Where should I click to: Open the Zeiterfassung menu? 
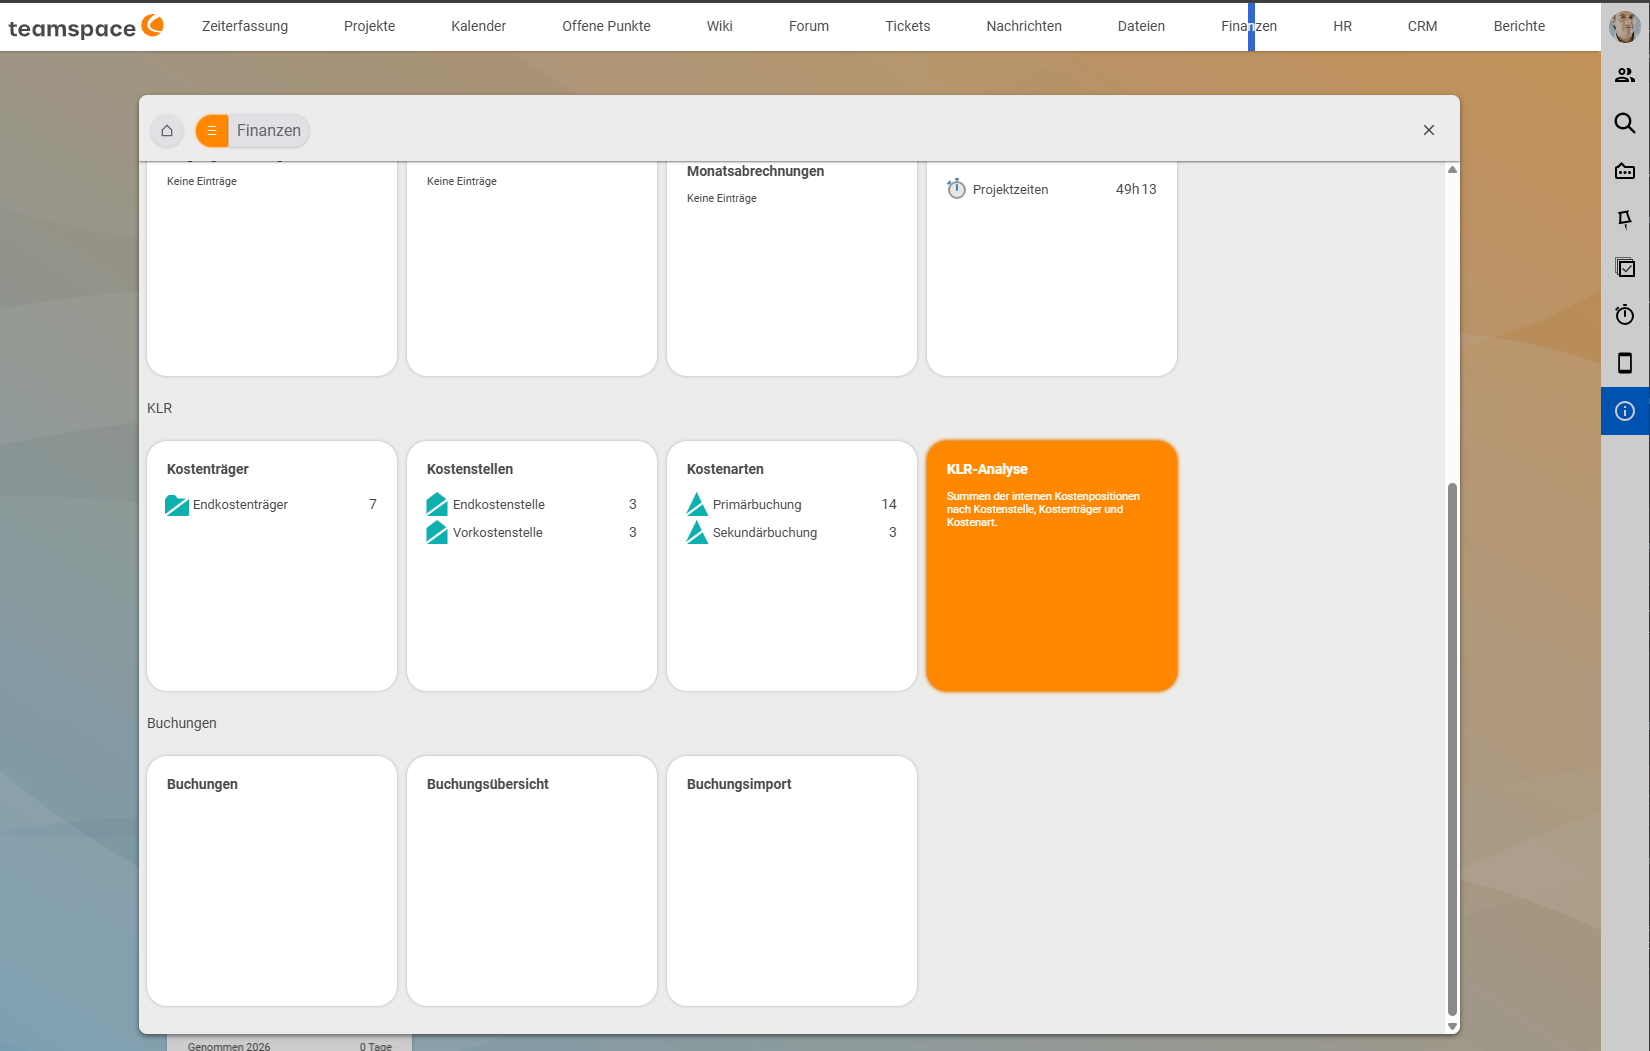(245, 26)
